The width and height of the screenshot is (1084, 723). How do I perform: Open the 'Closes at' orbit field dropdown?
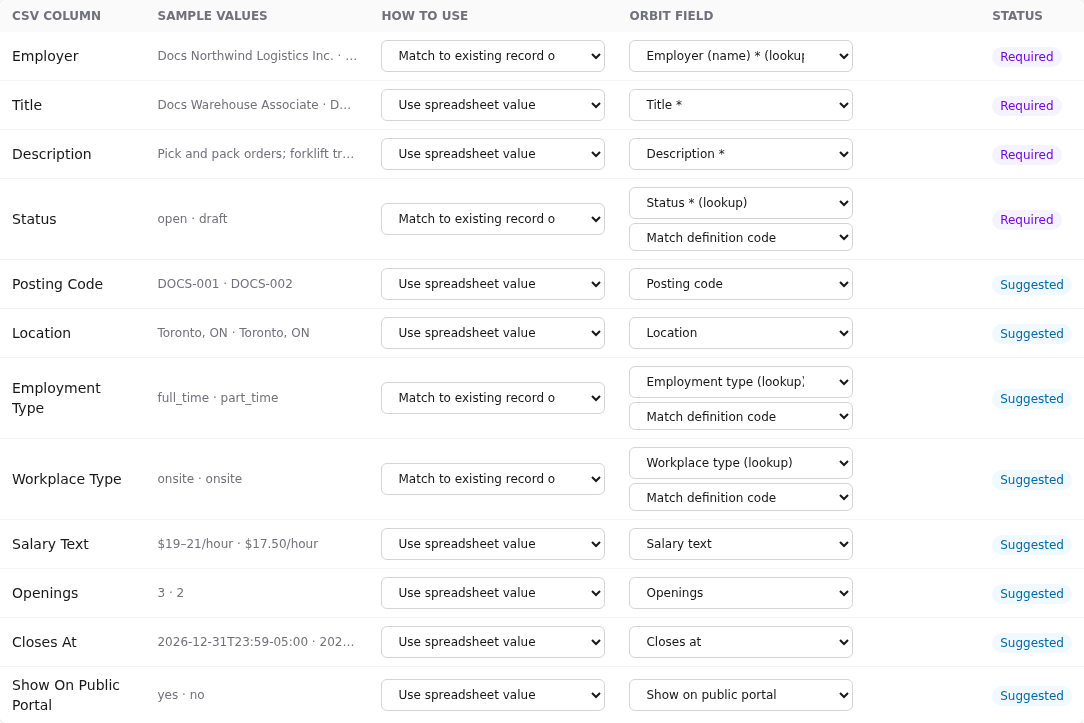740,642
